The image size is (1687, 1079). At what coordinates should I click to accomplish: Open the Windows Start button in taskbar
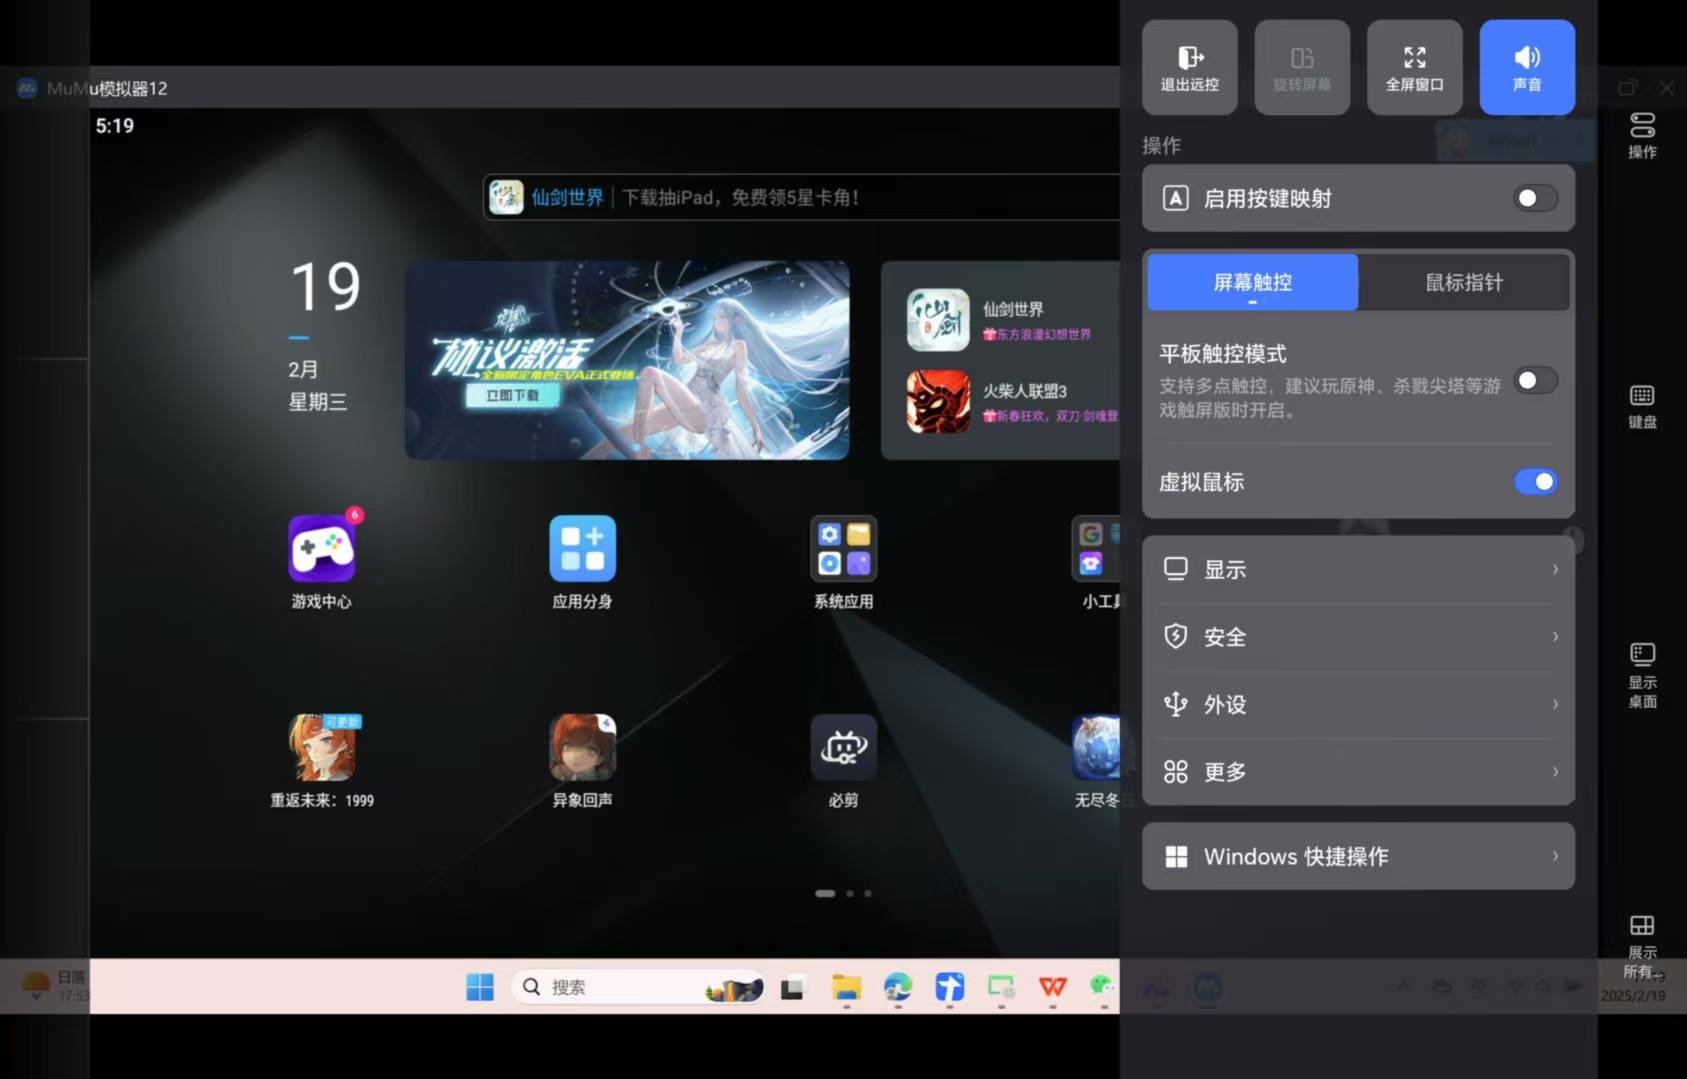pos(480,987)
